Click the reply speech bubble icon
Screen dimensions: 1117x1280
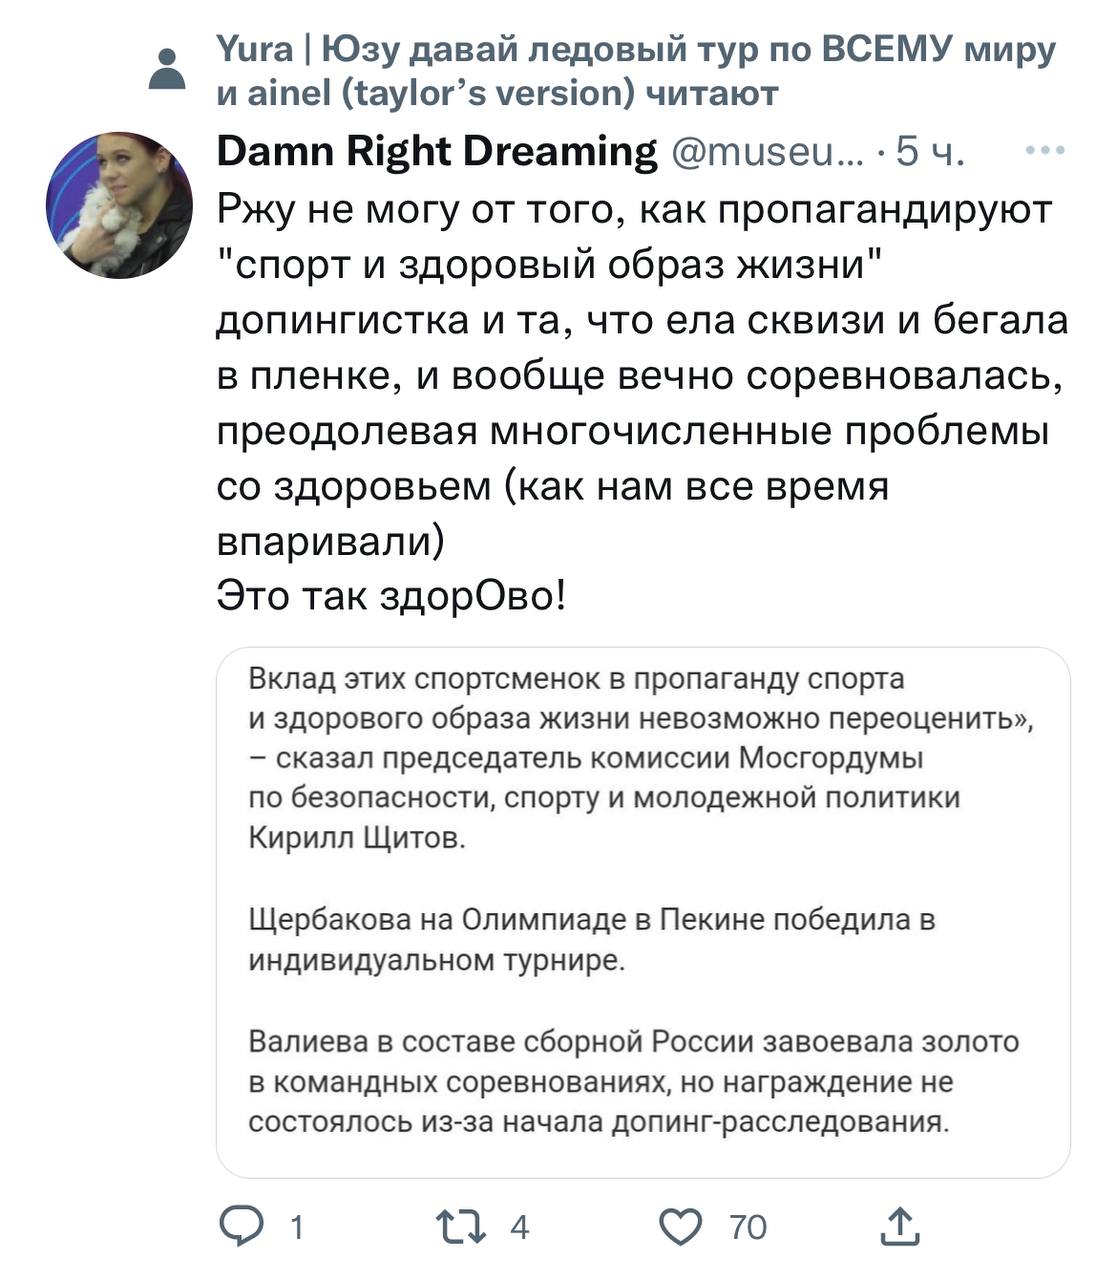click(x=241, y=1226)
